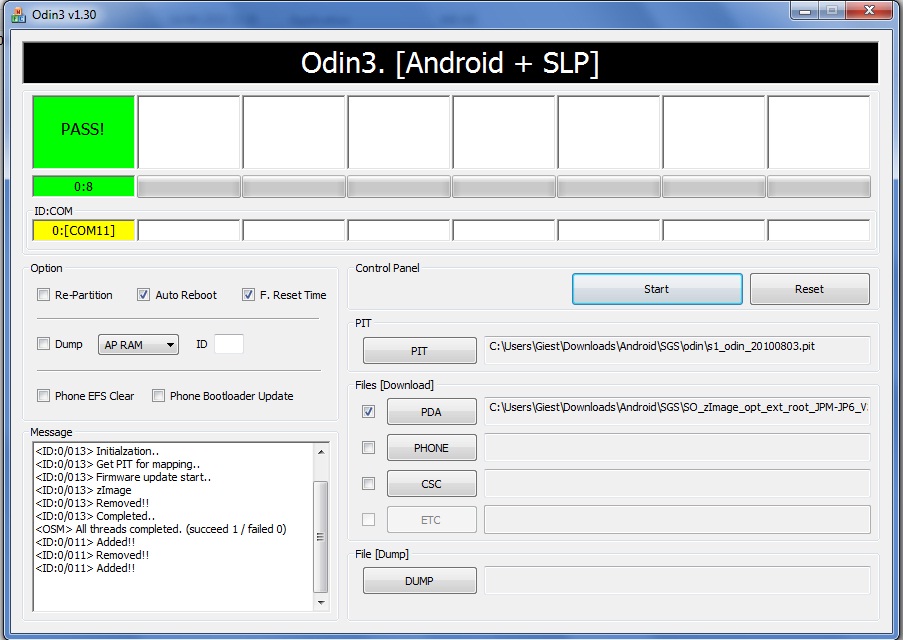The image size is (903, 640).
Task: Check the Phone EFS Clear option
Action: point(43,396)
